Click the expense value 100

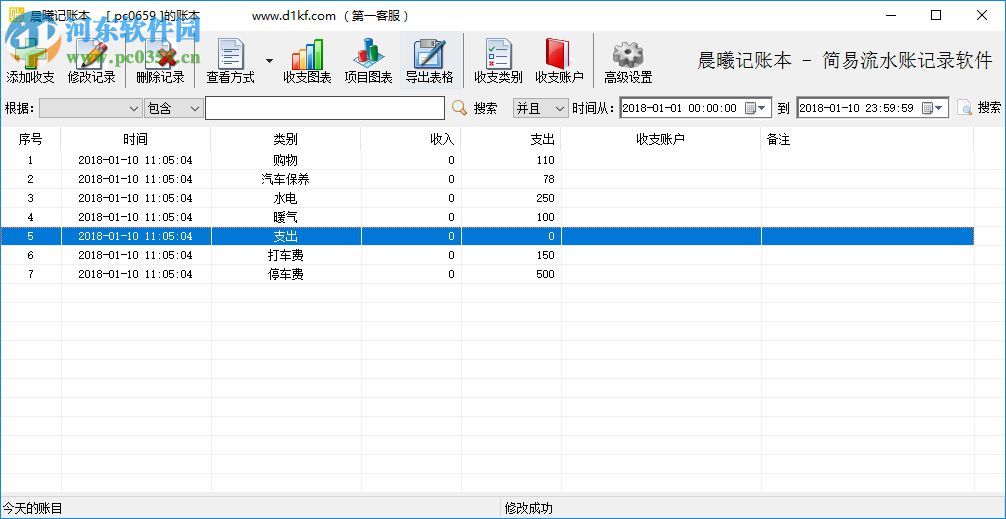(x=545, y=217)
